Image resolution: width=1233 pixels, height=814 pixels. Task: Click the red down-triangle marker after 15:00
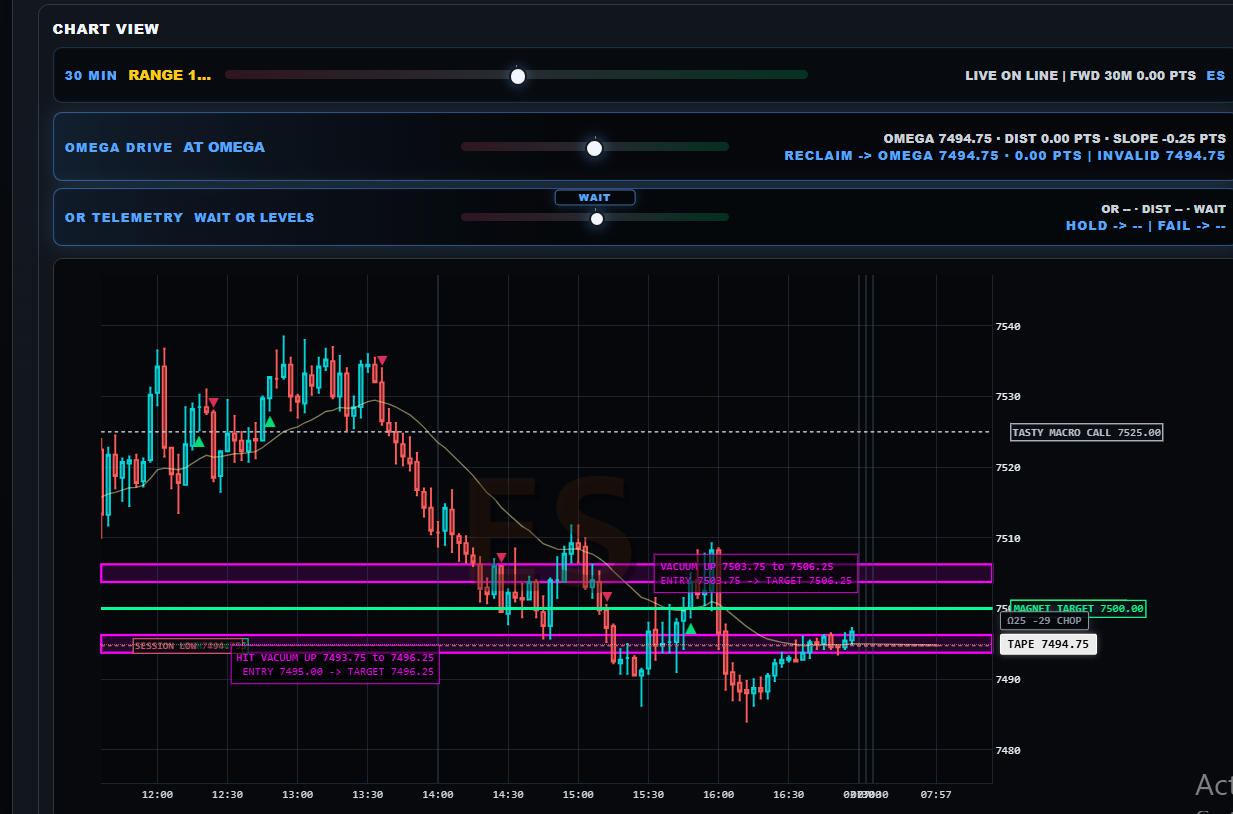coord(607,597)
